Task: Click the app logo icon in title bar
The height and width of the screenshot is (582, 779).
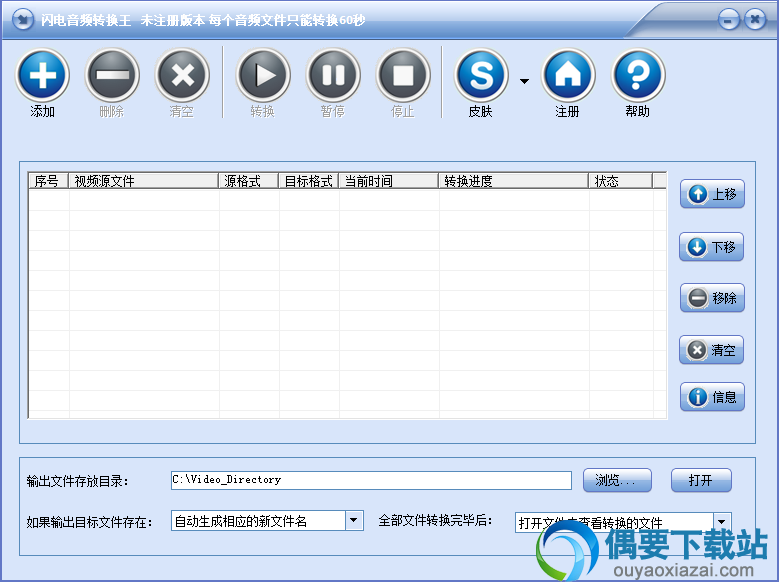Action: point(22,20)
